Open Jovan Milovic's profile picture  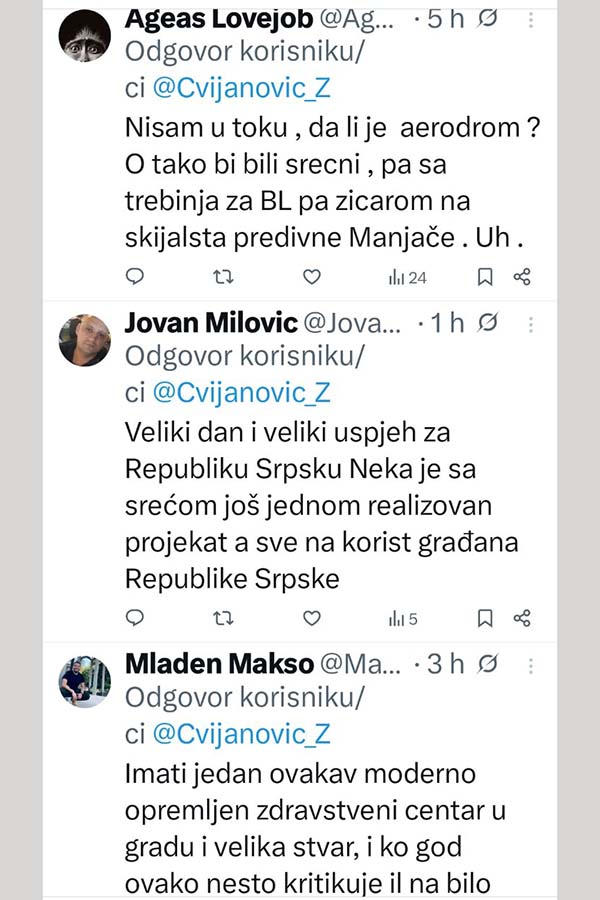pyautogui.click(x=85, y=340)
